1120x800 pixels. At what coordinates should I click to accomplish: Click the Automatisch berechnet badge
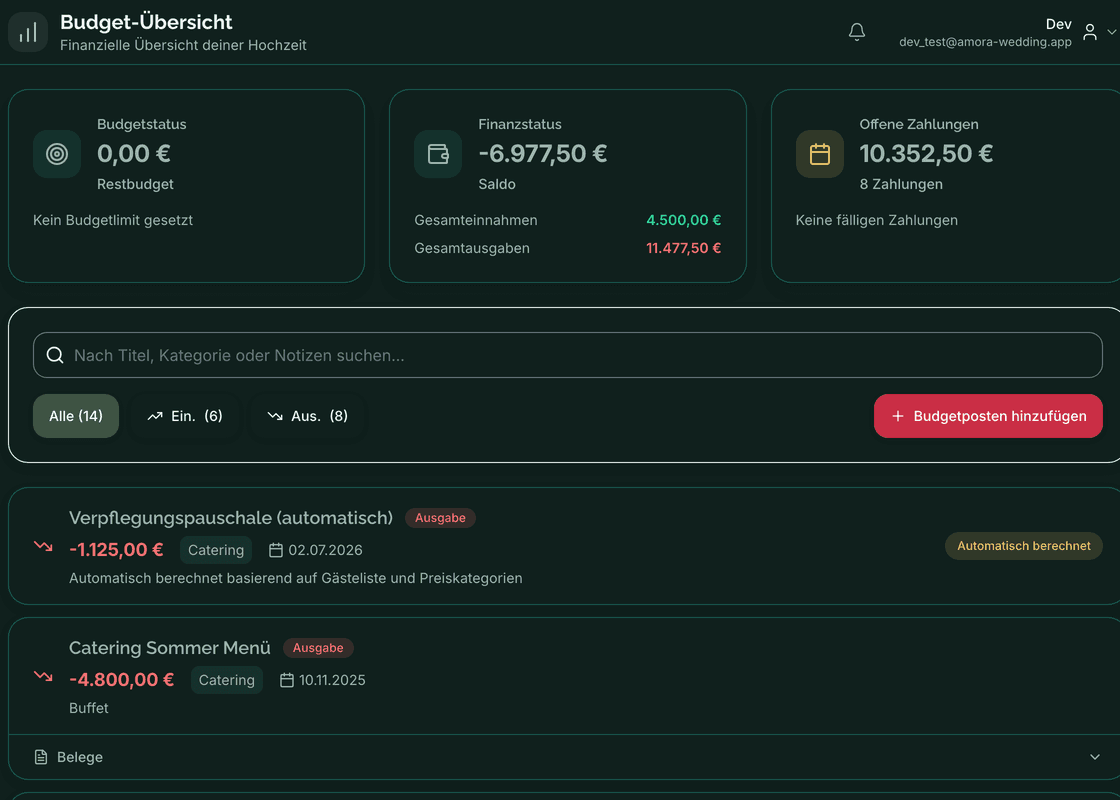[x=1024, y=546]
